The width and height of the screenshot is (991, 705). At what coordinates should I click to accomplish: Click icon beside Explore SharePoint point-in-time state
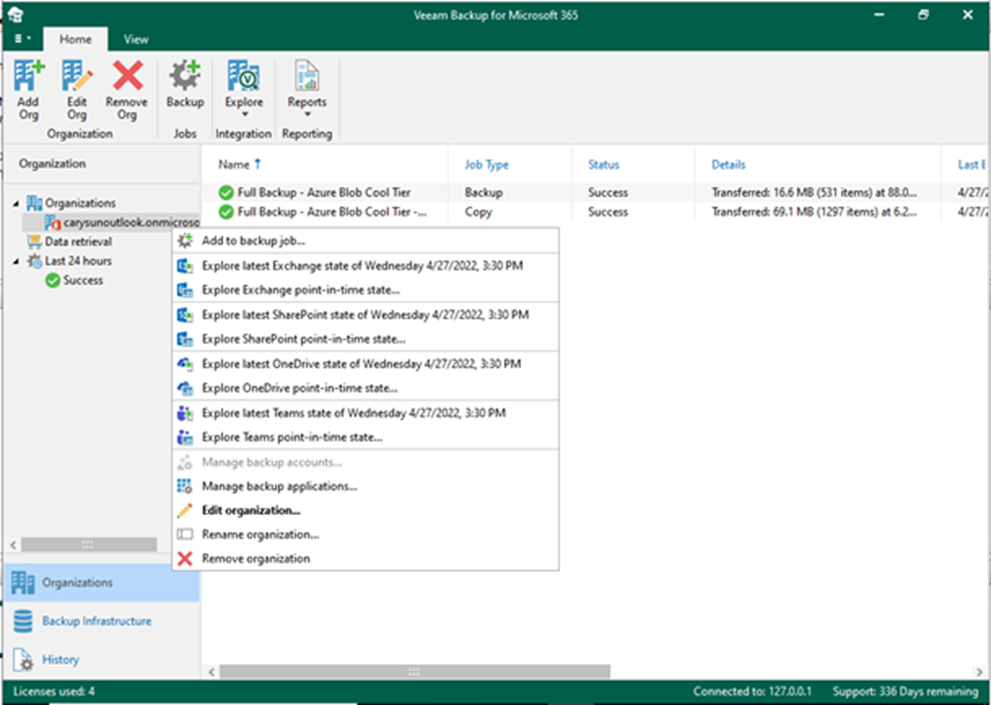coord(185,339)
